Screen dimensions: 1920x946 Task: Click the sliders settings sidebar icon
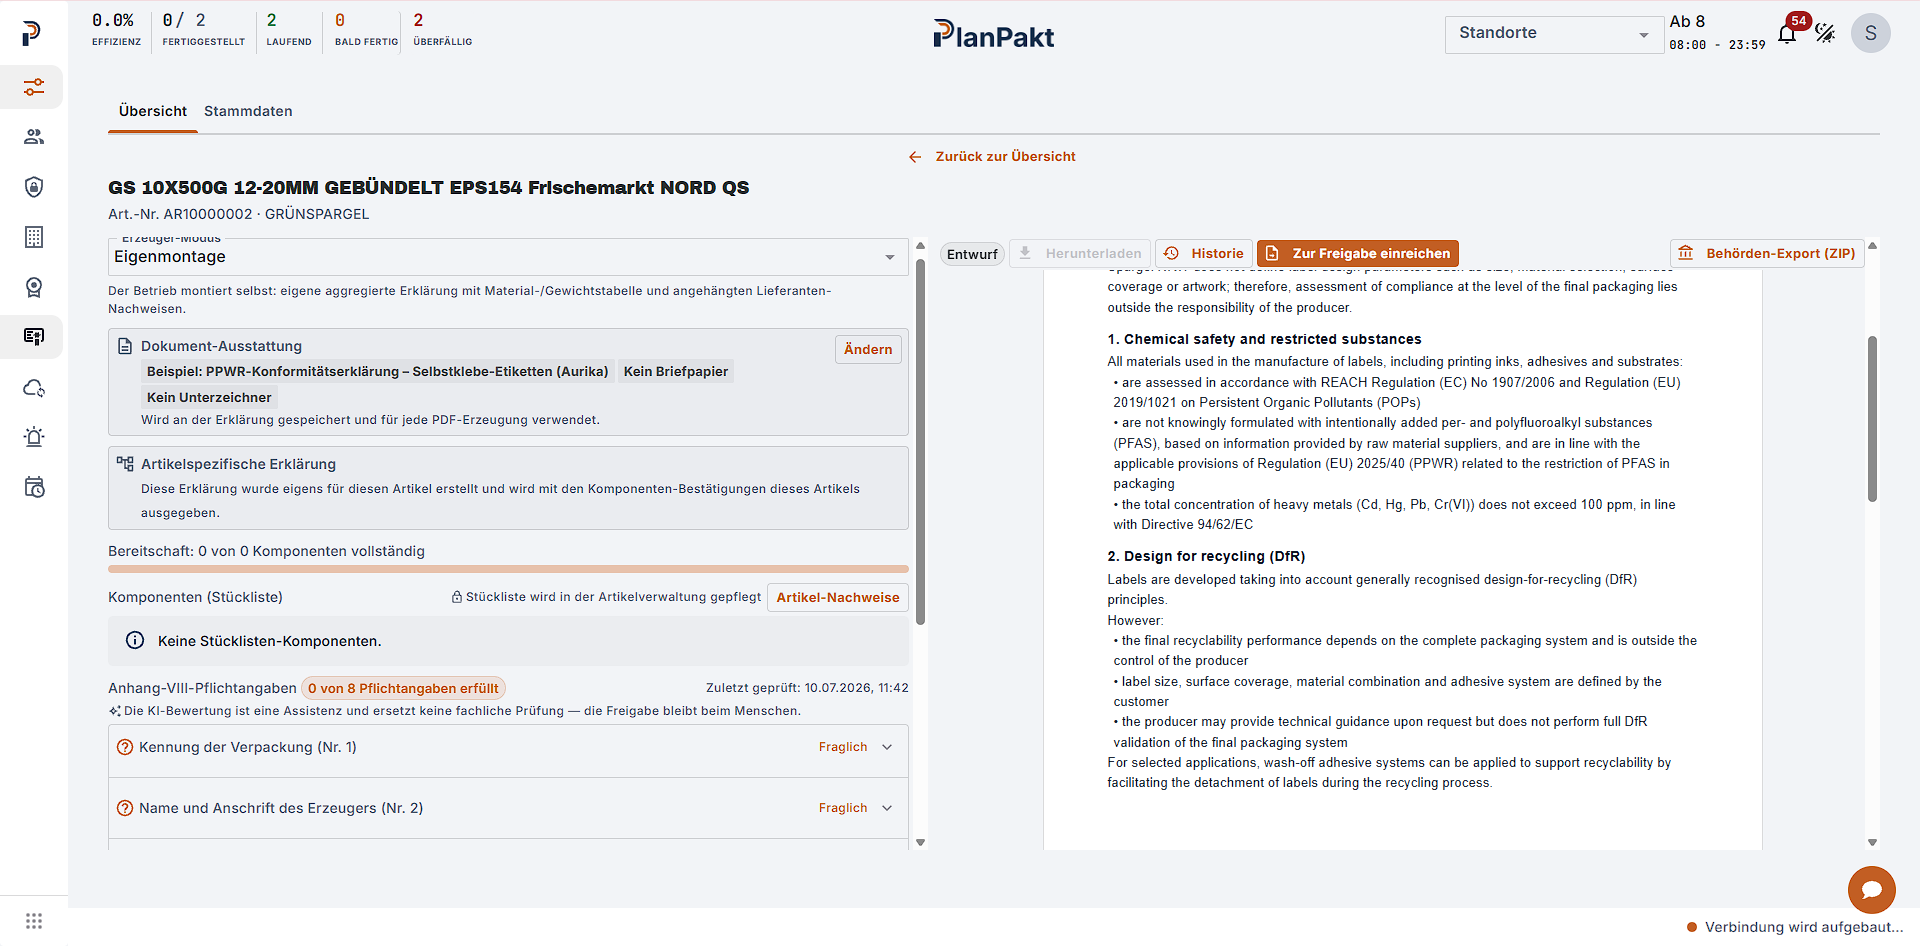34,87
